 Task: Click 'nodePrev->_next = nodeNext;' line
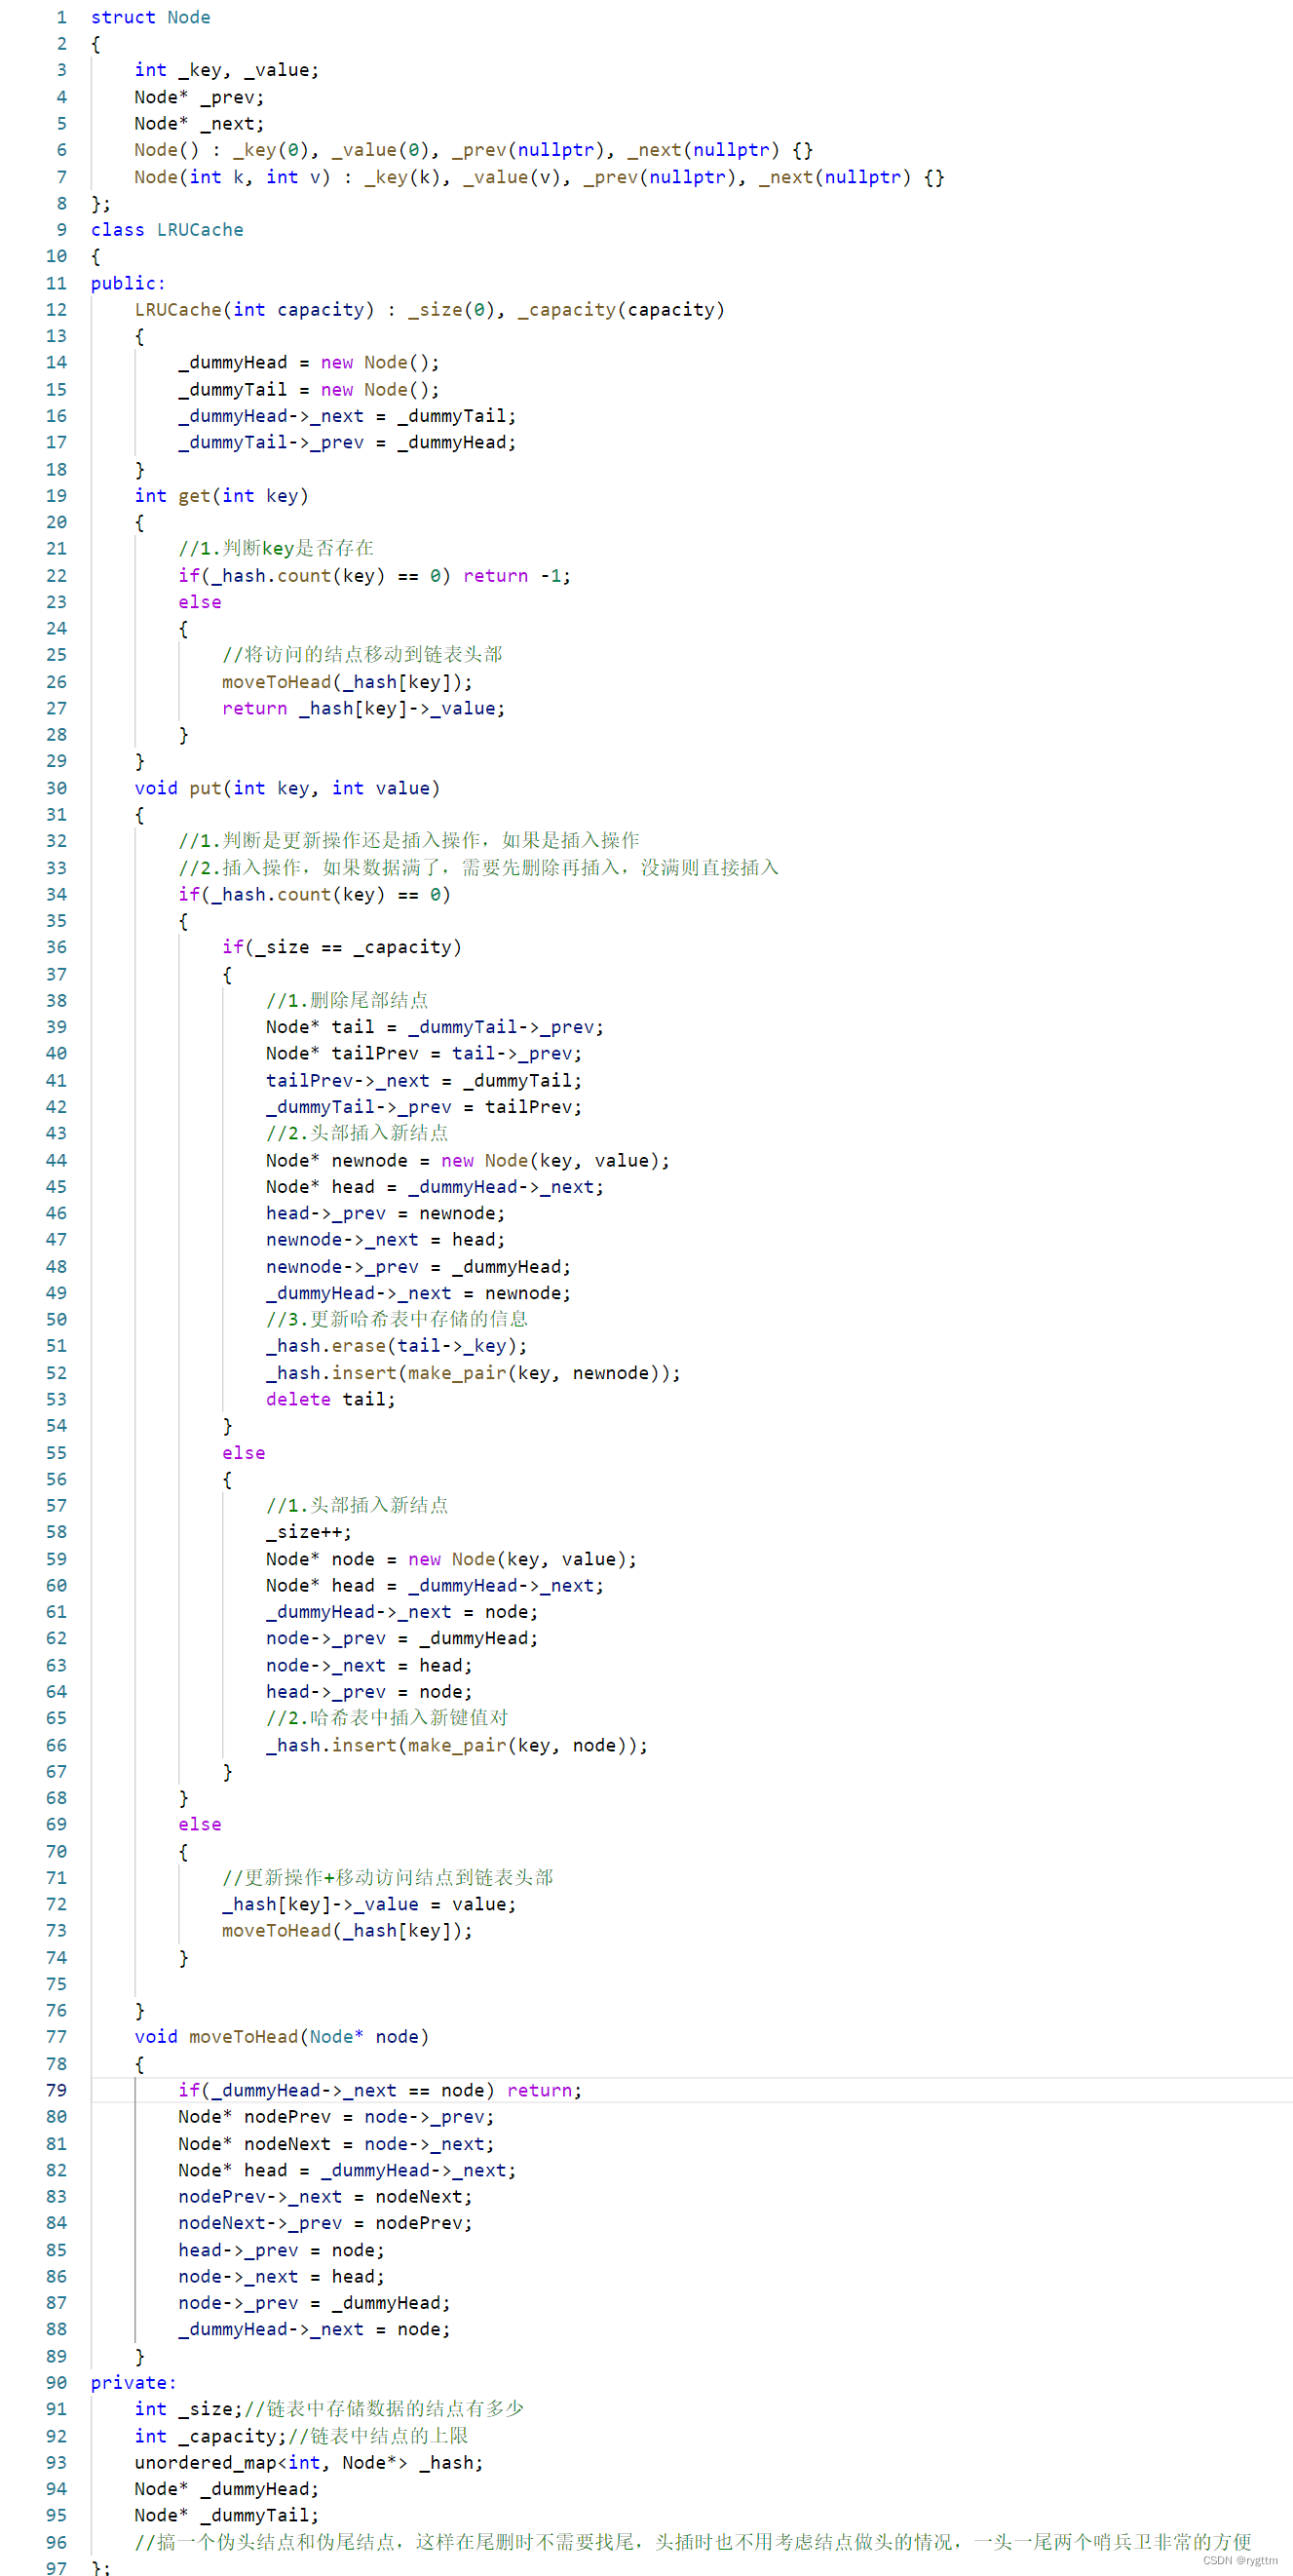tap(326, 2197)
